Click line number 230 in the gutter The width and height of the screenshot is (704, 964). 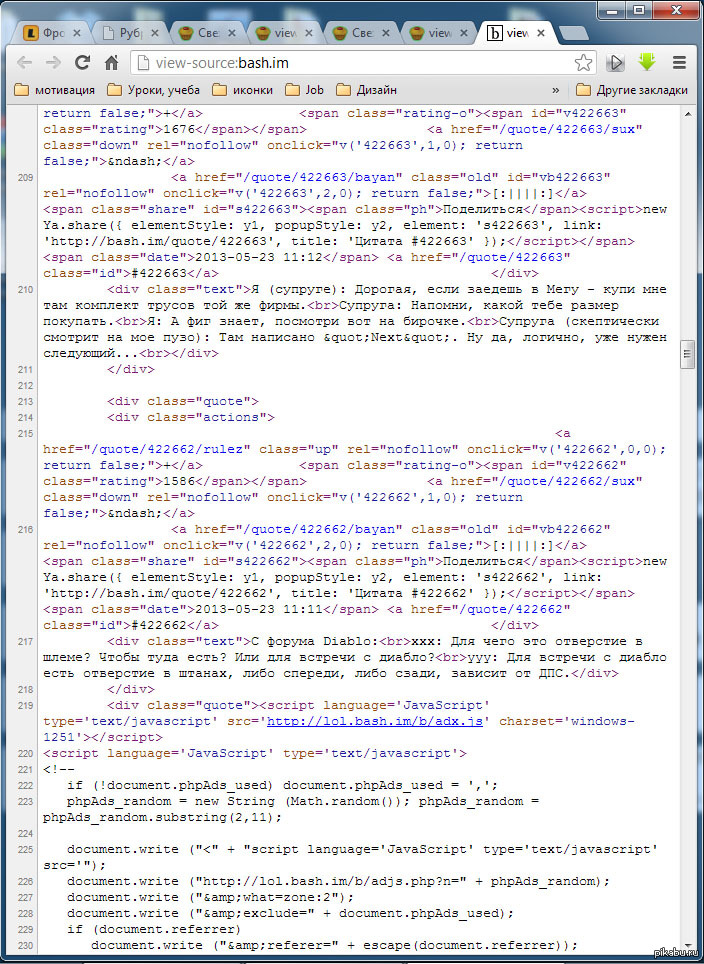[x=25, y=946]
